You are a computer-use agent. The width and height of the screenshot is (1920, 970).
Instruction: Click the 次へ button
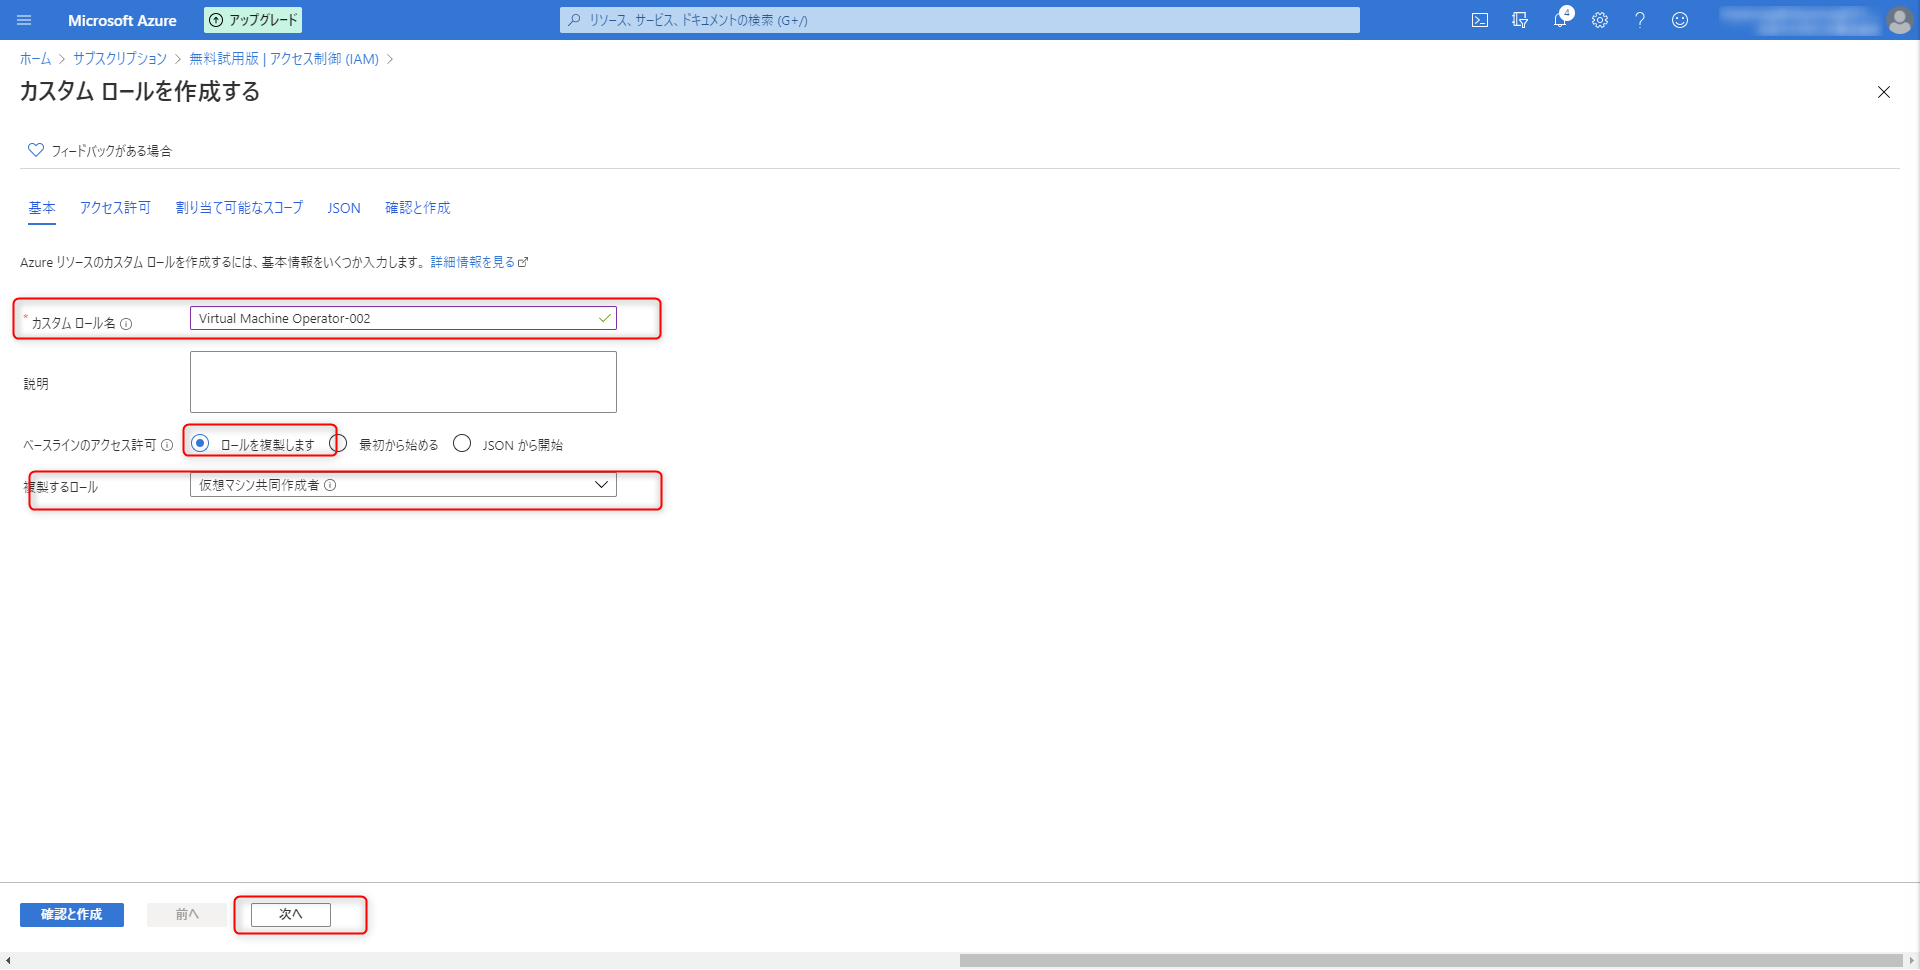tap(291, 915)
